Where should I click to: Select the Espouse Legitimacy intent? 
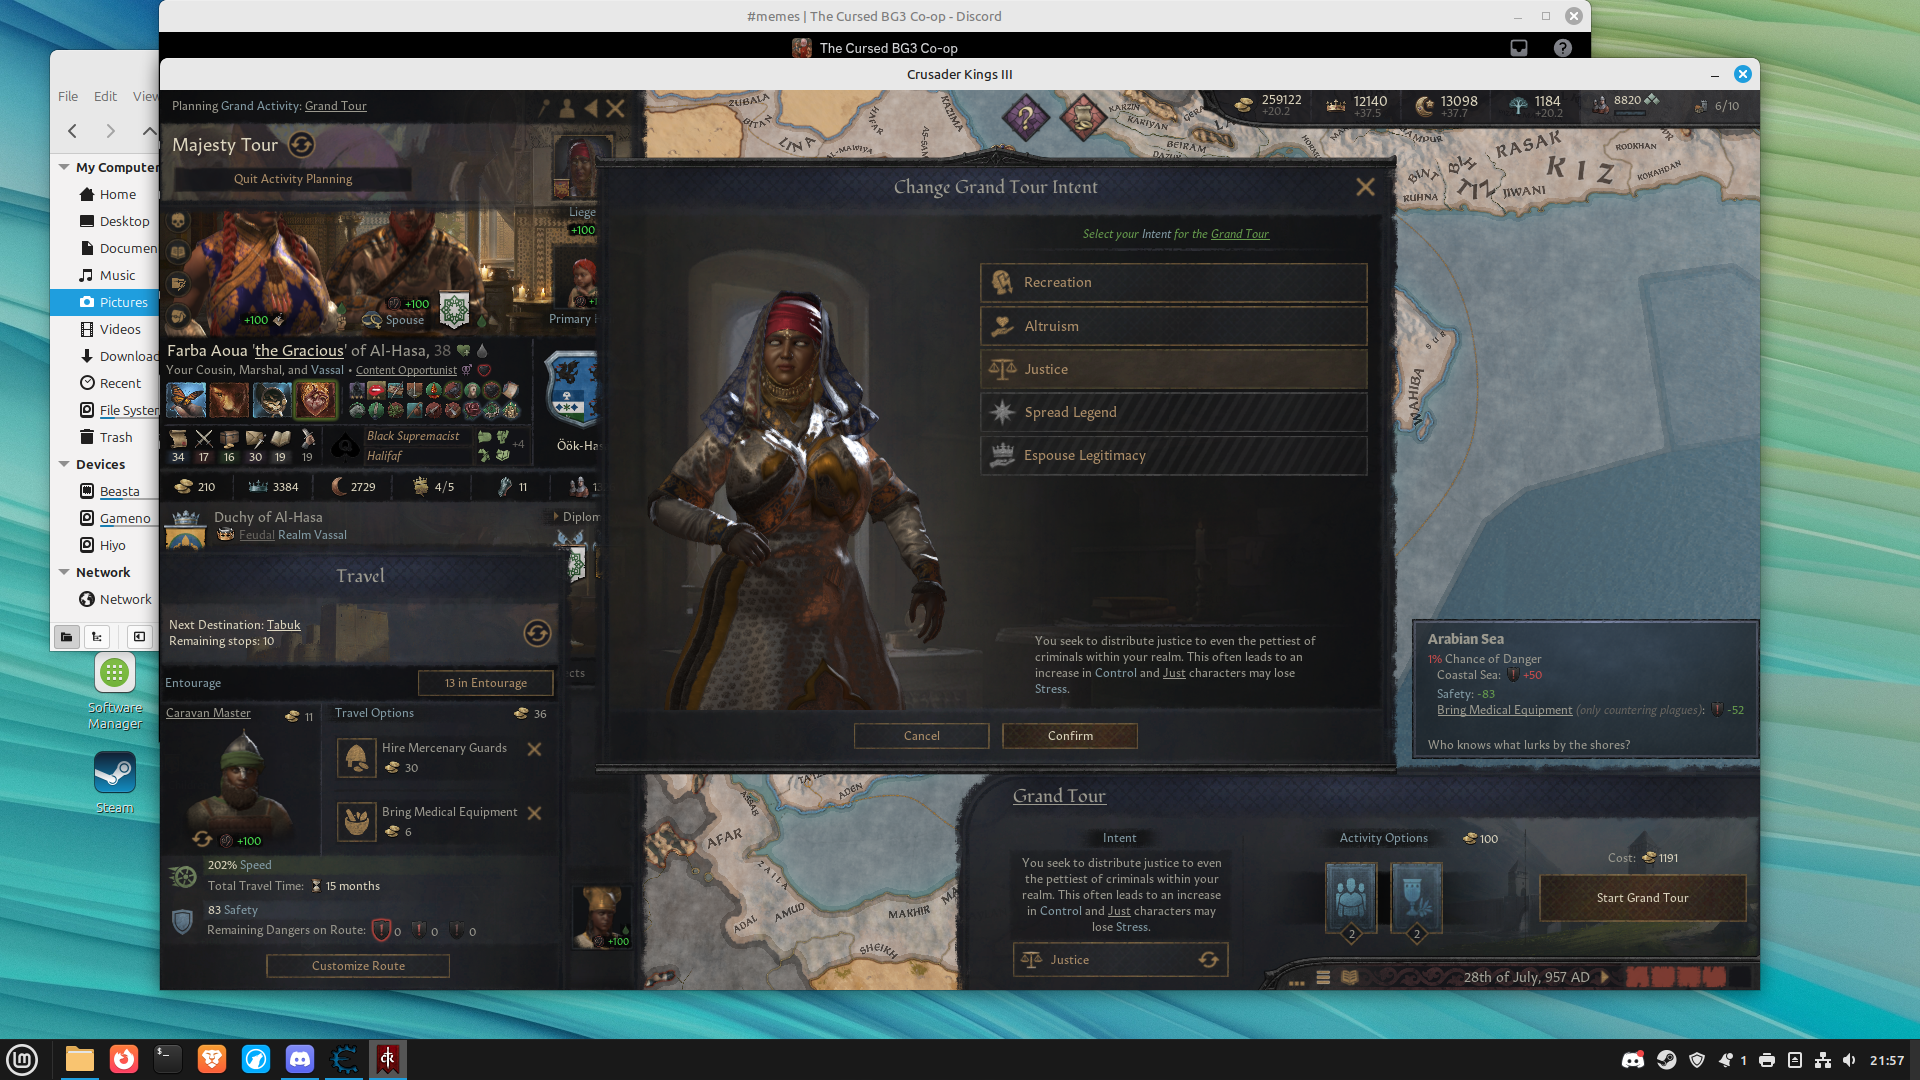(x=1174, y=455)
